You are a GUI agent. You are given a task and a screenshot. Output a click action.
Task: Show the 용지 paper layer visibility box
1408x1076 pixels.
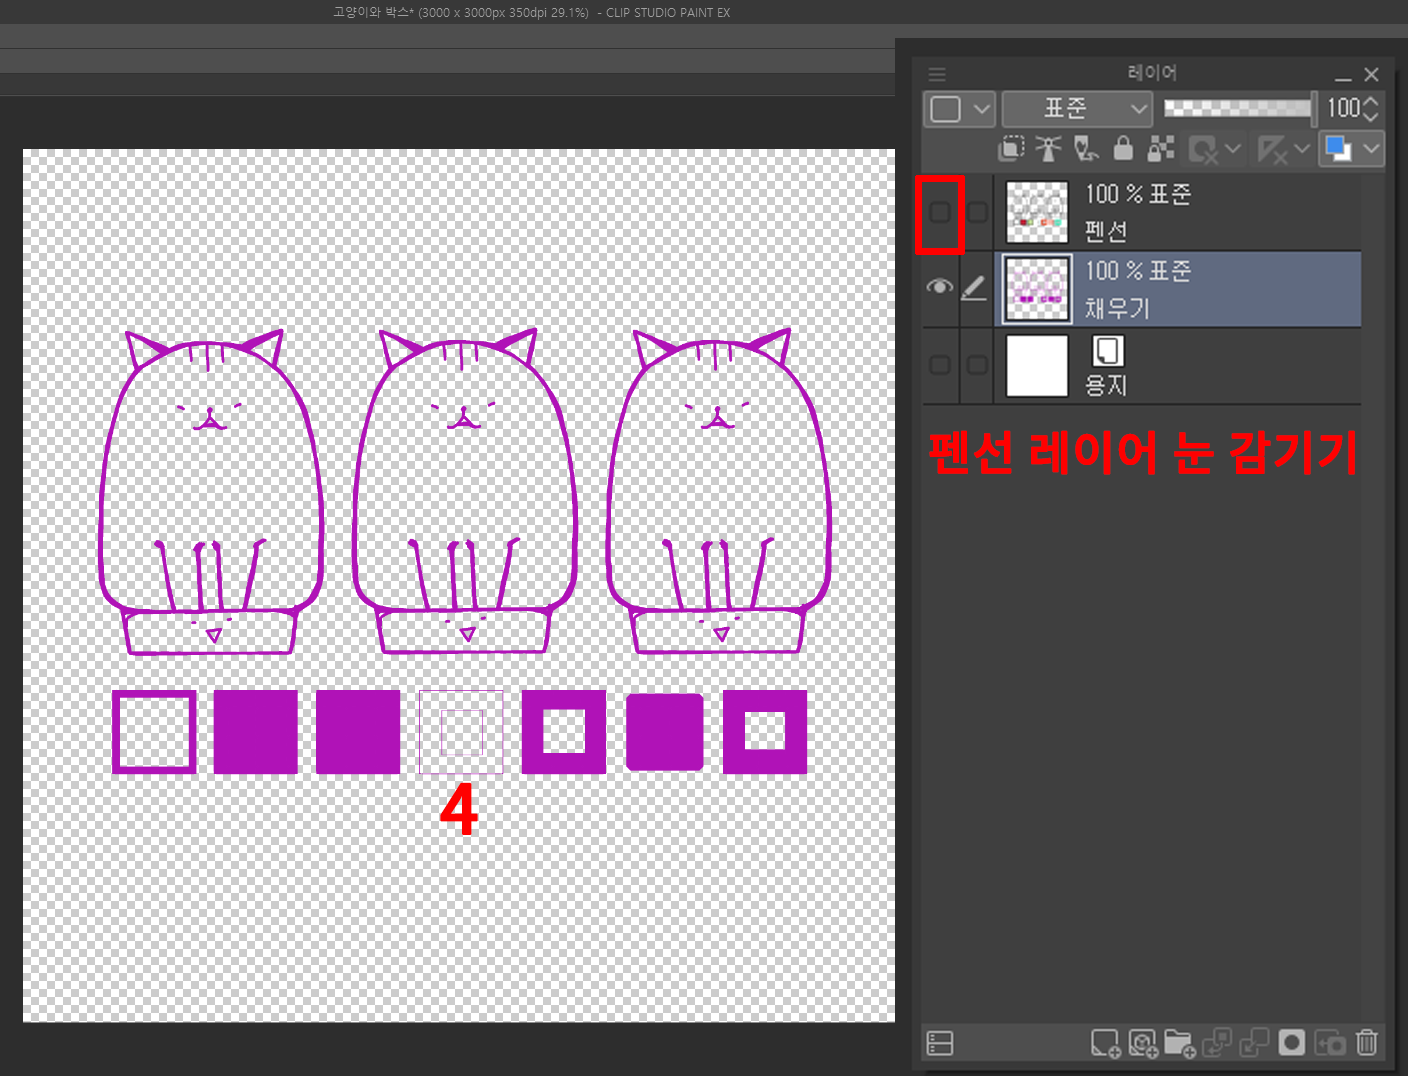point(940,365)
